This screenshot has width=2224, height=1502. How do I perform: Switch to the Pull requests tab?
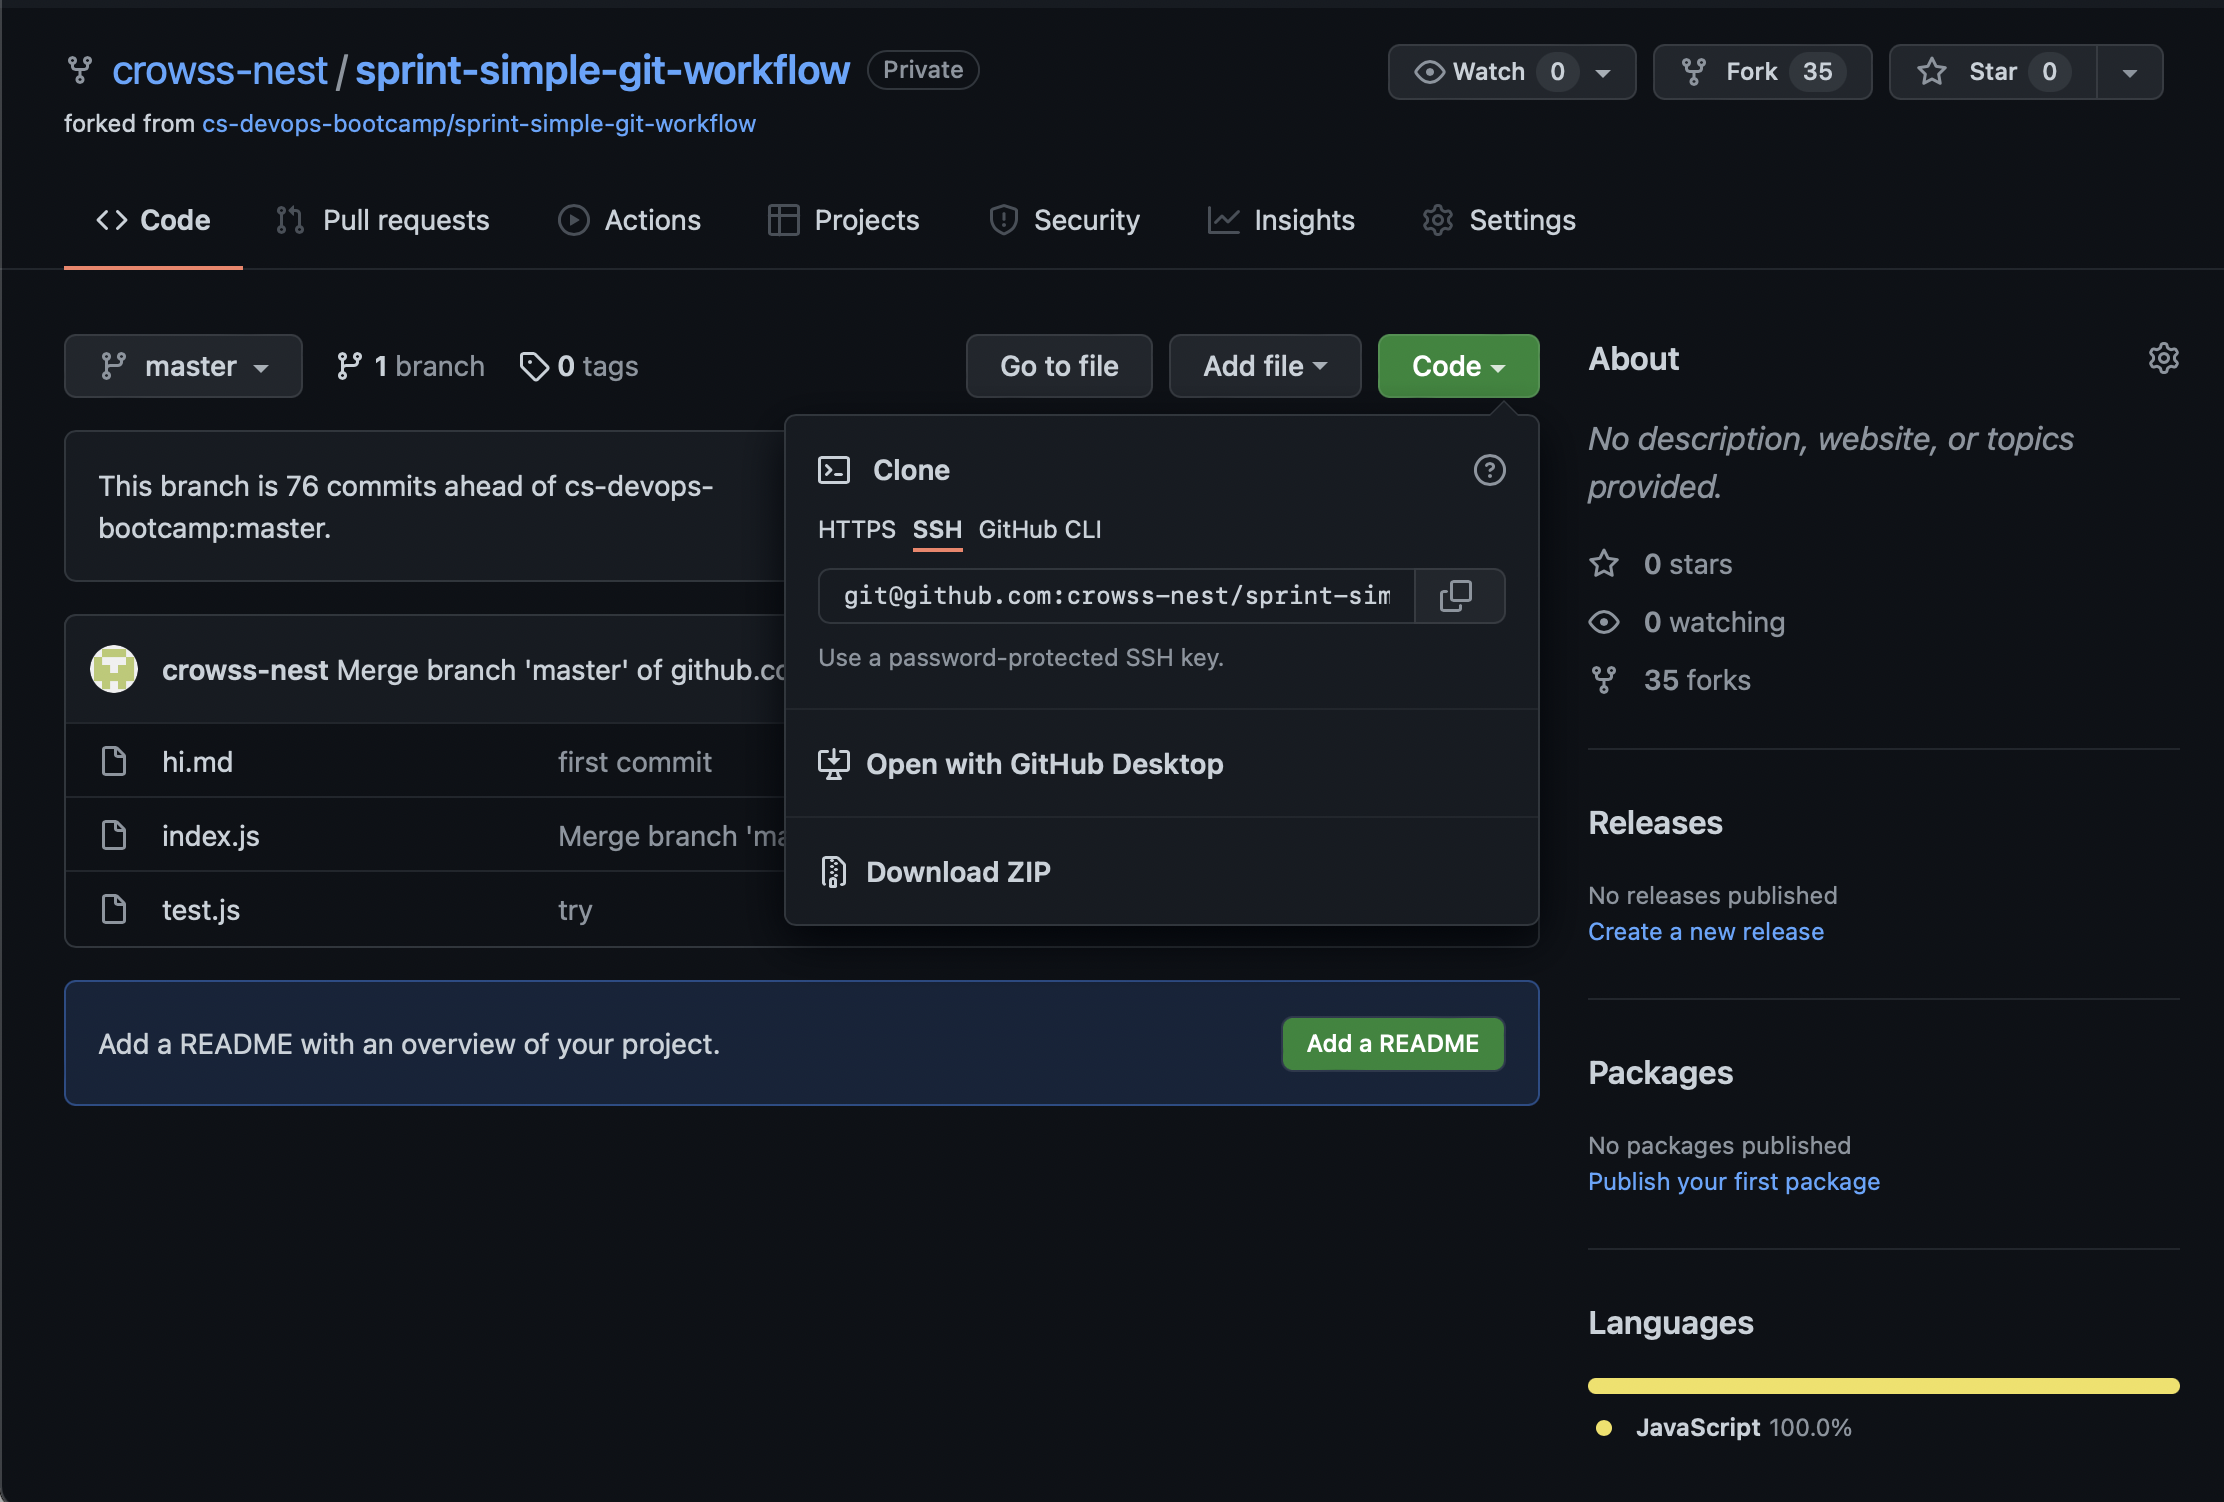pos(383,220)
